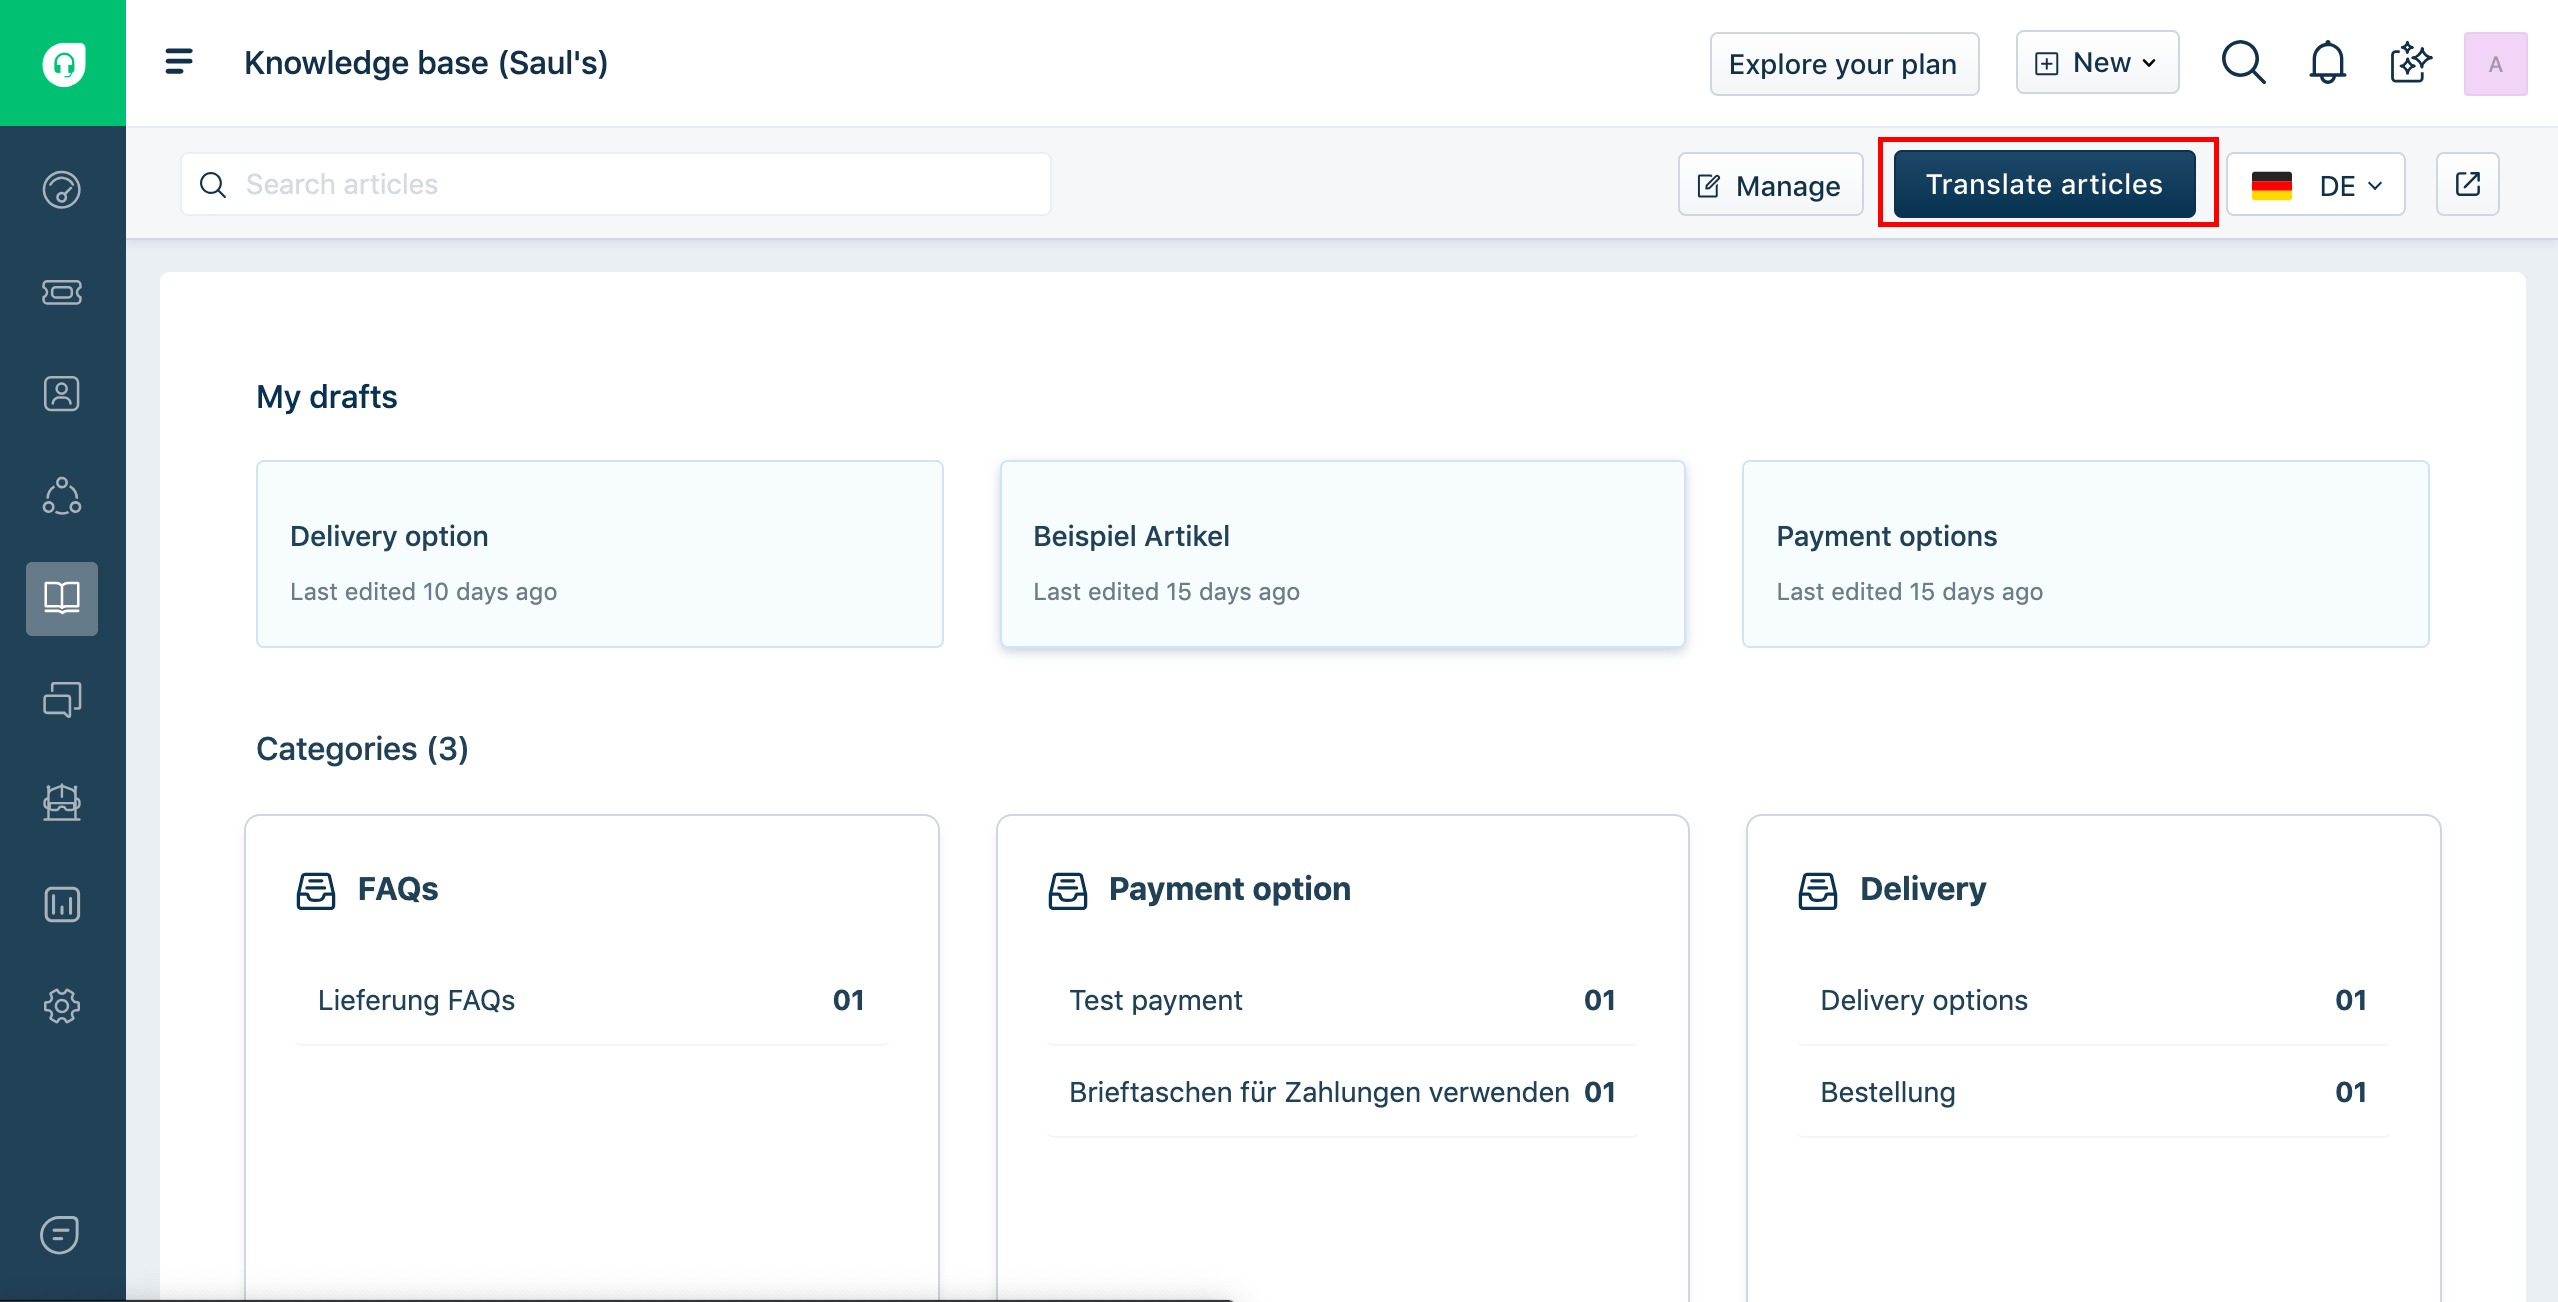Viewport: 2558px width, 1302px height.
Task: Open the Admin settings gear icon
Action: pos(62,1006)
